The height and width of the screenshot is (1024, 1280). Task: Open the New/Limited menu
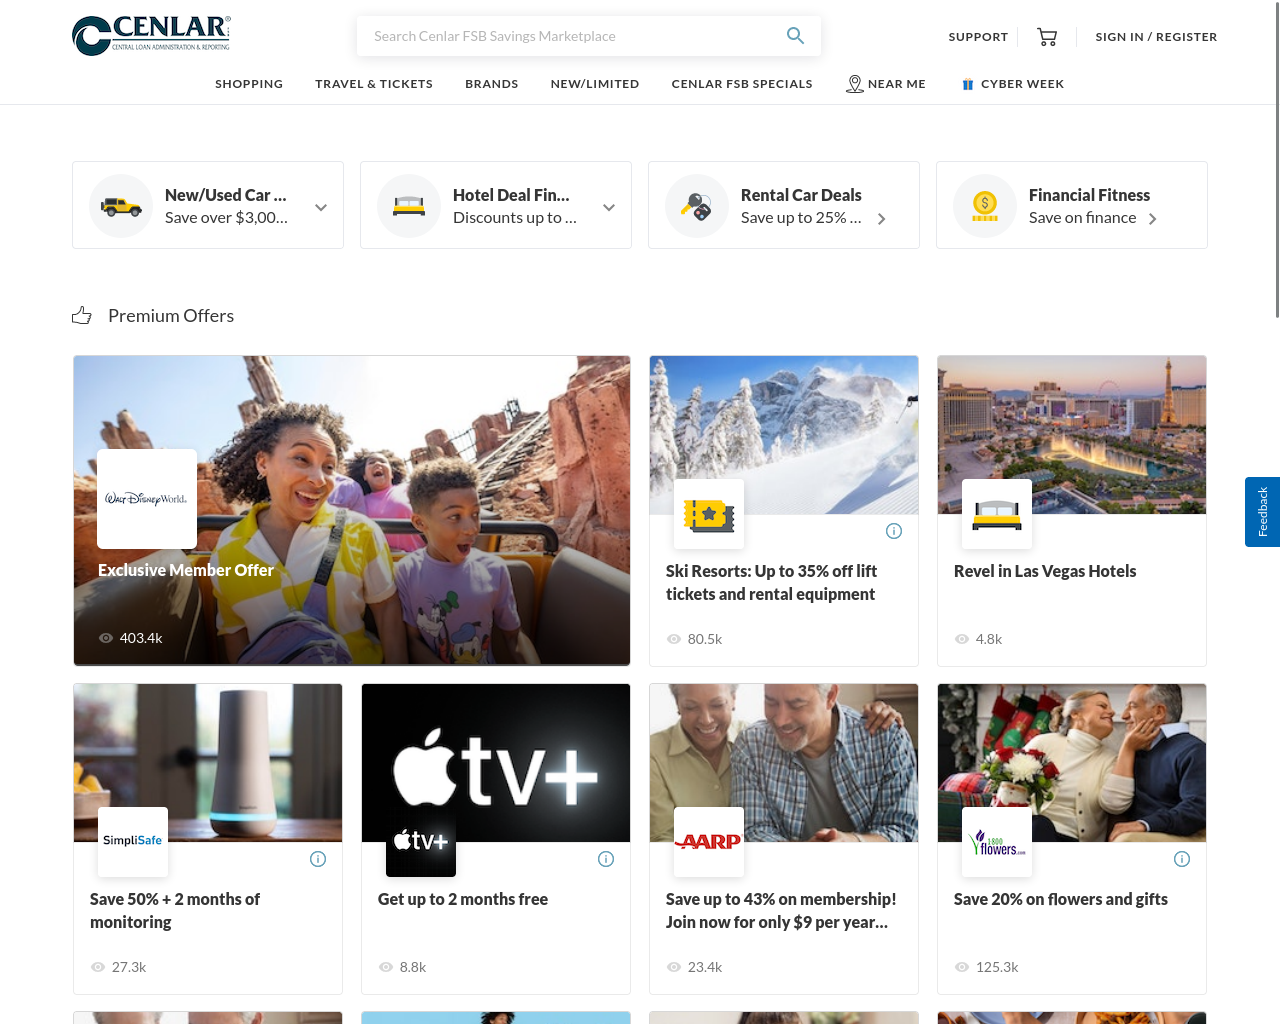[x=595, y=84]
